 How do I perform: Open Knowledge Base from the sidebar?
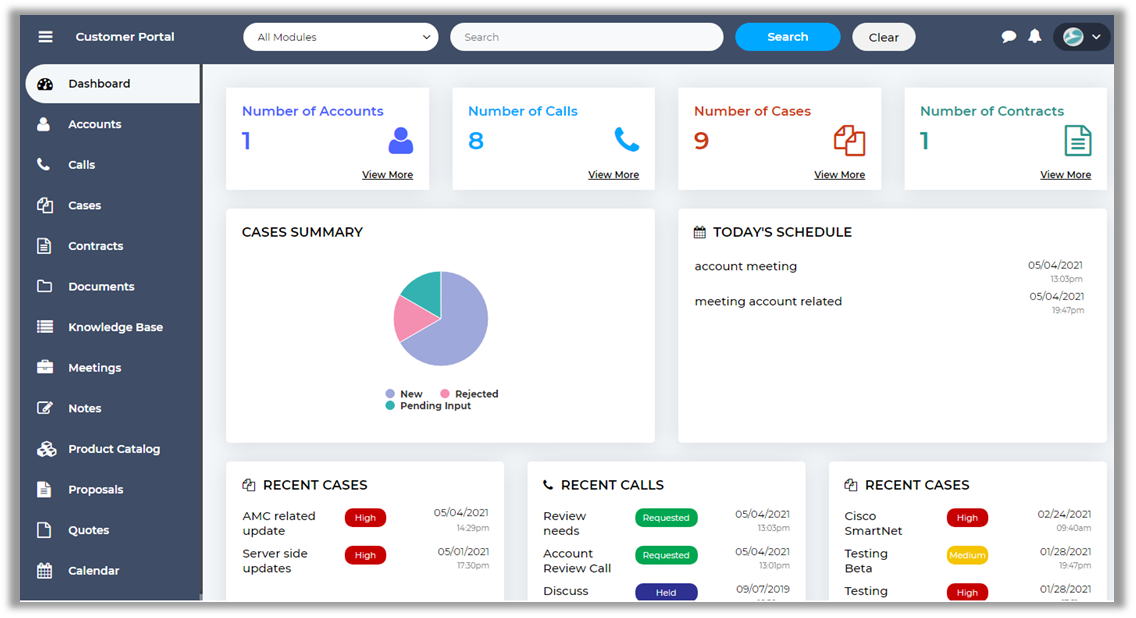click(x=115, y=327)
